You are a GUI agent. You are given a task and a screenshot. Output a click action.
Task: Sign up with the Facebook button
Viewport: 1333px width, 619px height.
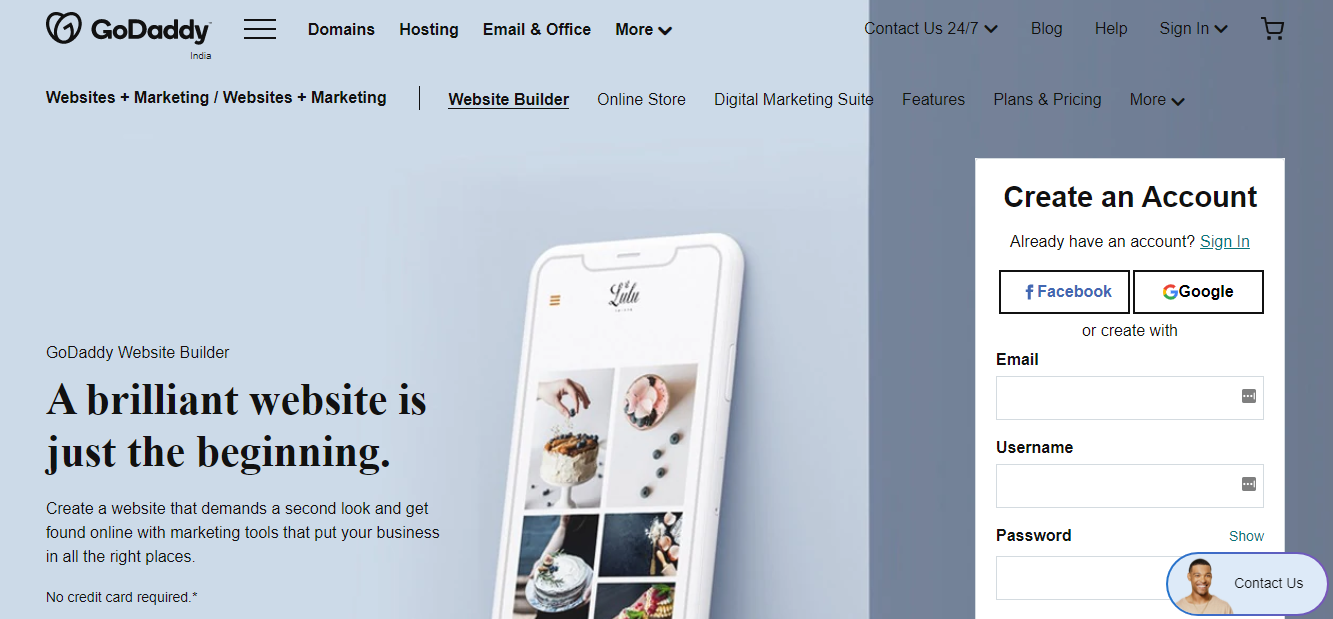[1064, 292]
